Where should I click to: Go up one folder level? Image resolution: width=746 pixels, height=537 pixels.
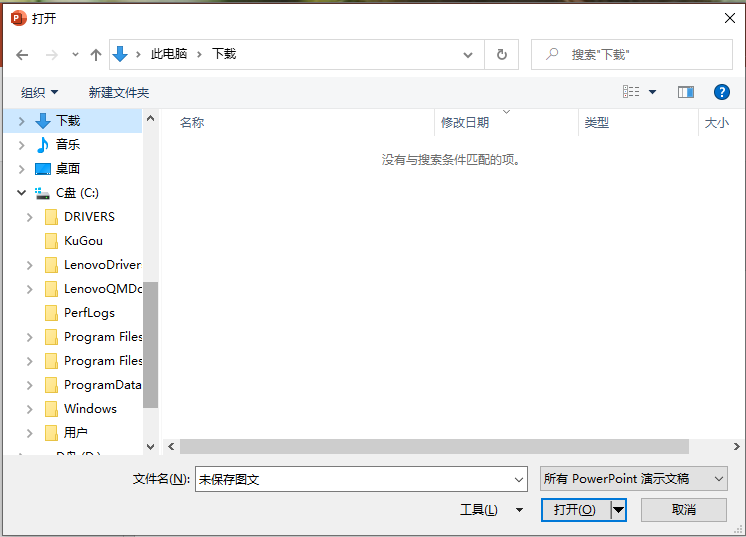point(96,55)
